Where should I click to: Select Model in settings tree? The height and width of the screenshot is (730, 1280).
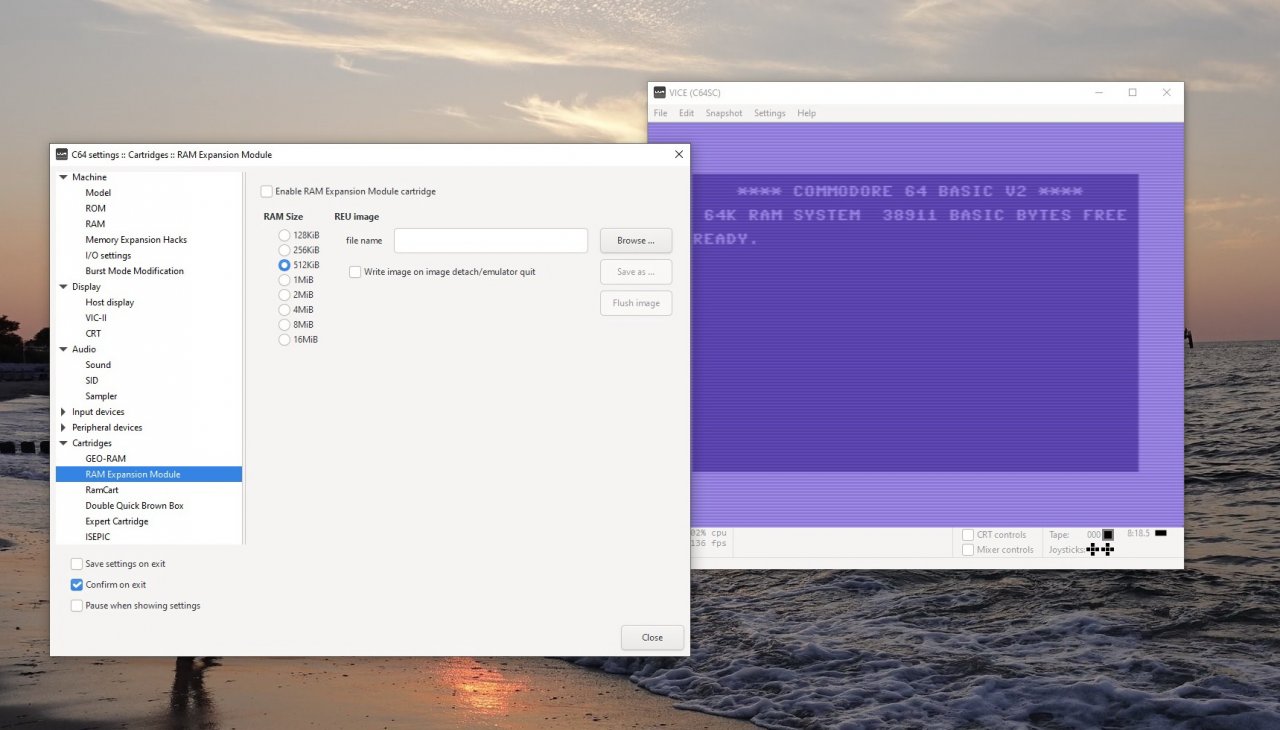point(98,193)
